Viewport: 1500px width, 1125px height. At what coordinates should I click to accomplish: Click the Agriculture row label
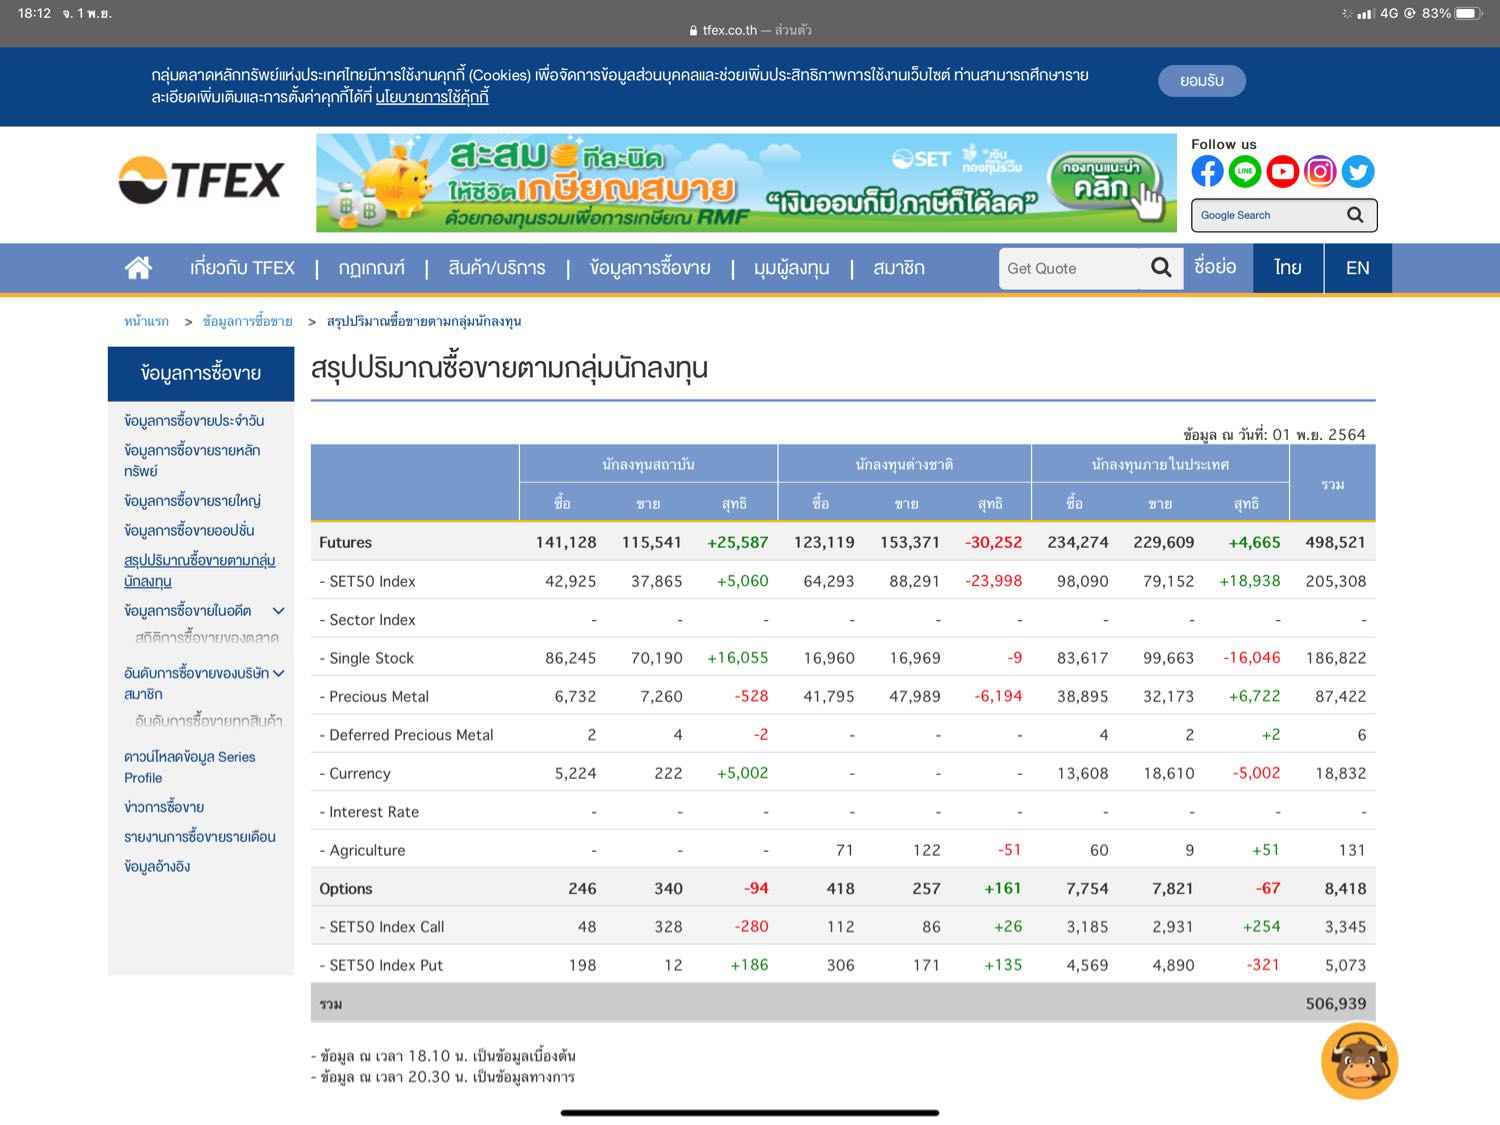[x=362, y=851]
